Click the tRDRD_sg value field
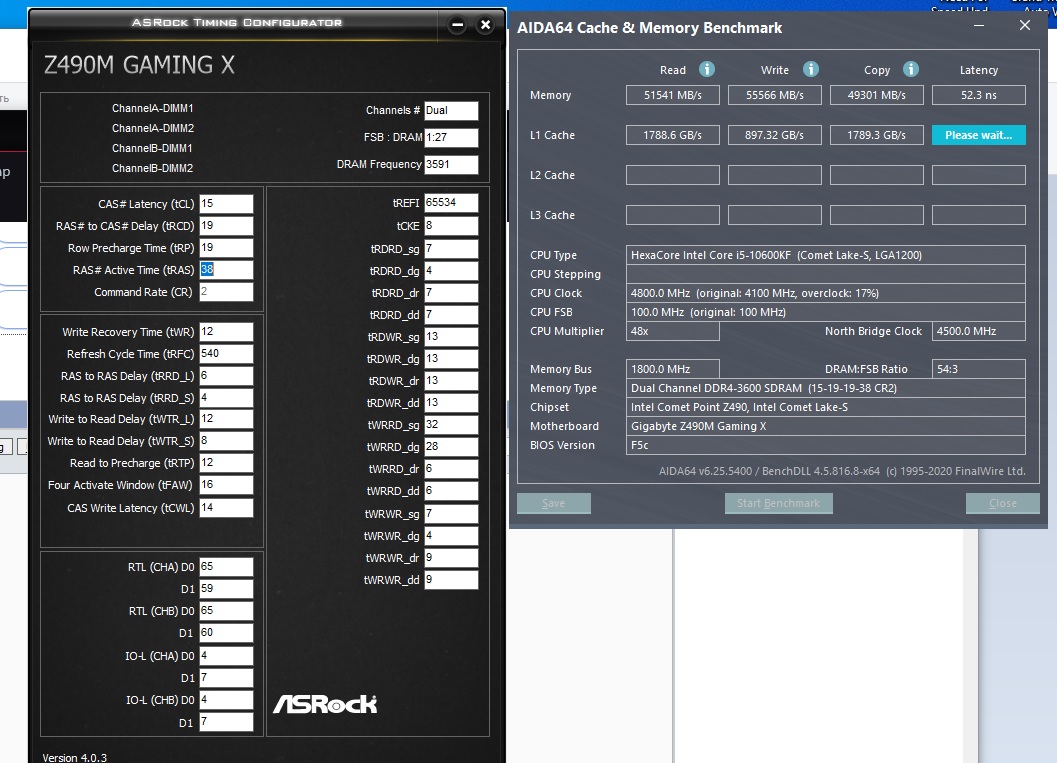 [x=451, y=249]
